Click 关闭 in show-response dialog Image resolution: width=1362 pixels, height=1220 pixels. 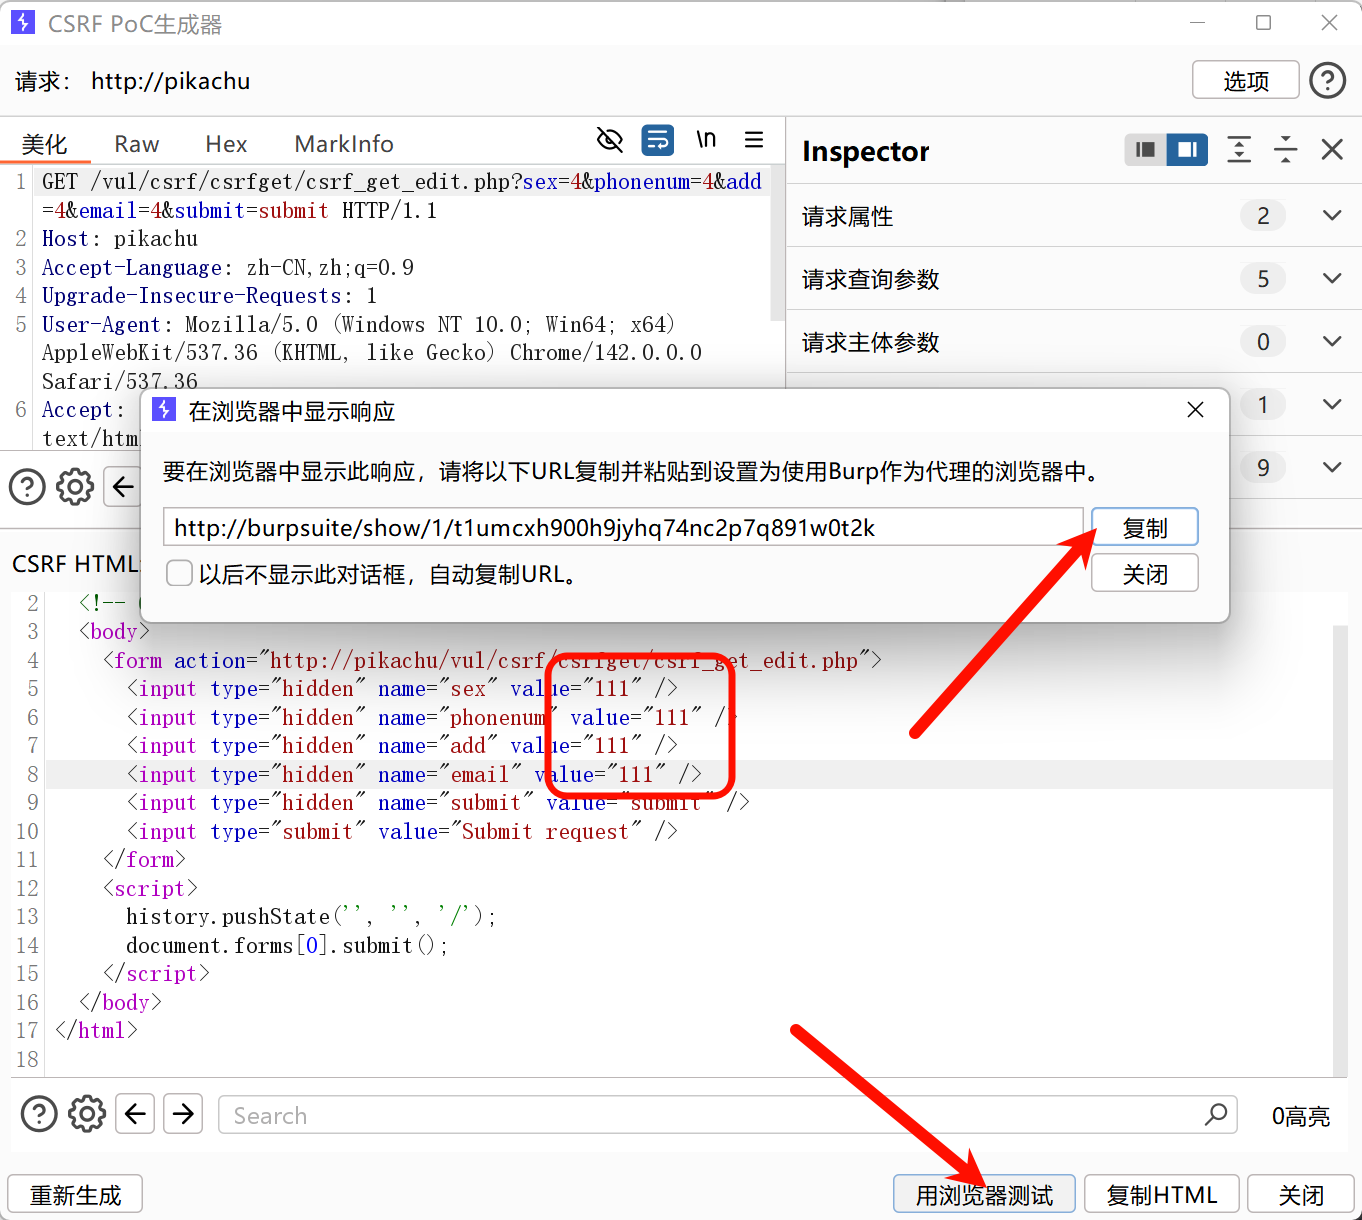coord(1145,573)
